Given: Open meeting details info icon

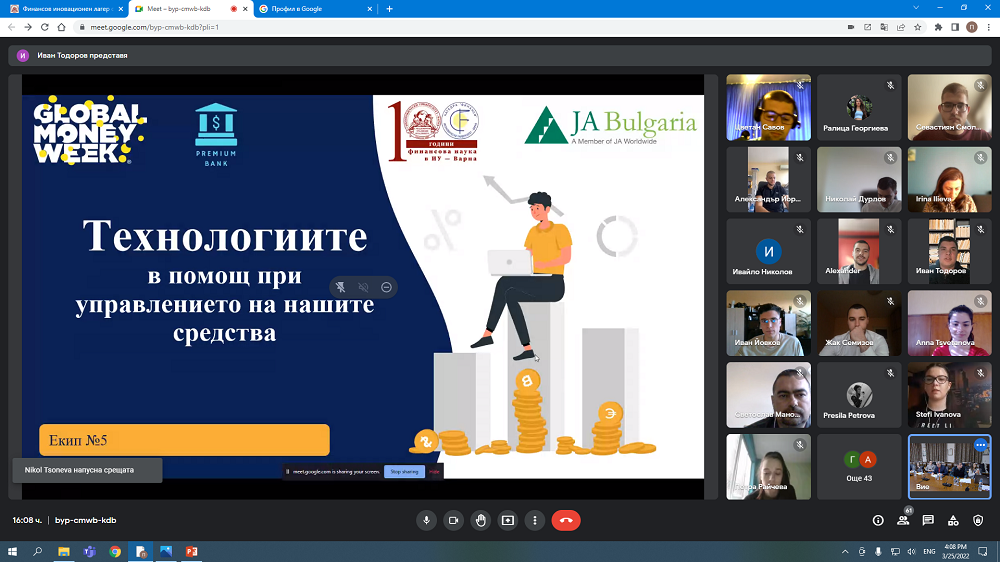Looking at the screenshot, I should (878, 521).
